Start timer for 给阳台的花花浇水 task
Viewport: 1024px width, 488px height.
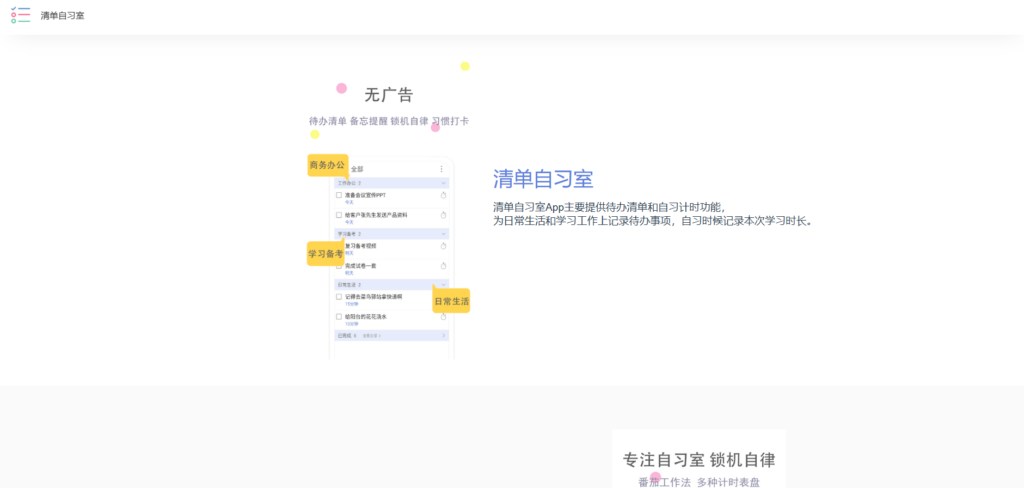pos(443,318)
